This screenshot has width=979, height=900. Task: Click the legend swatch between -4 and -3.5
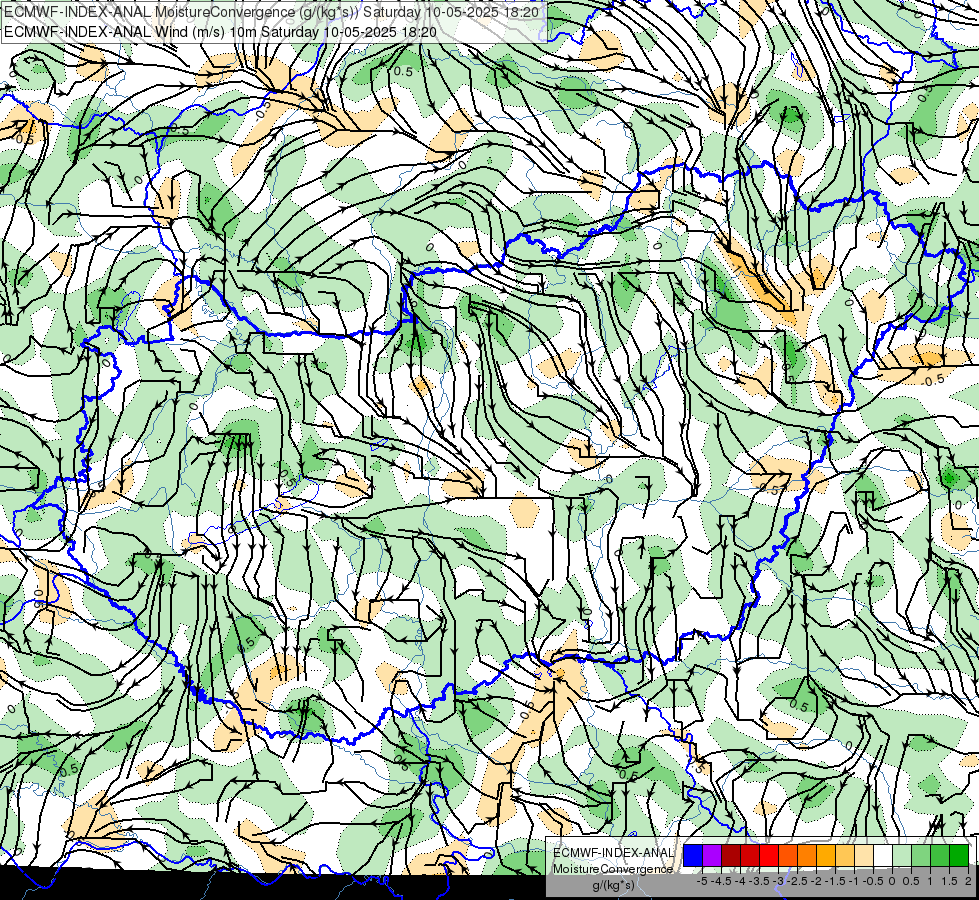point(750,855)
